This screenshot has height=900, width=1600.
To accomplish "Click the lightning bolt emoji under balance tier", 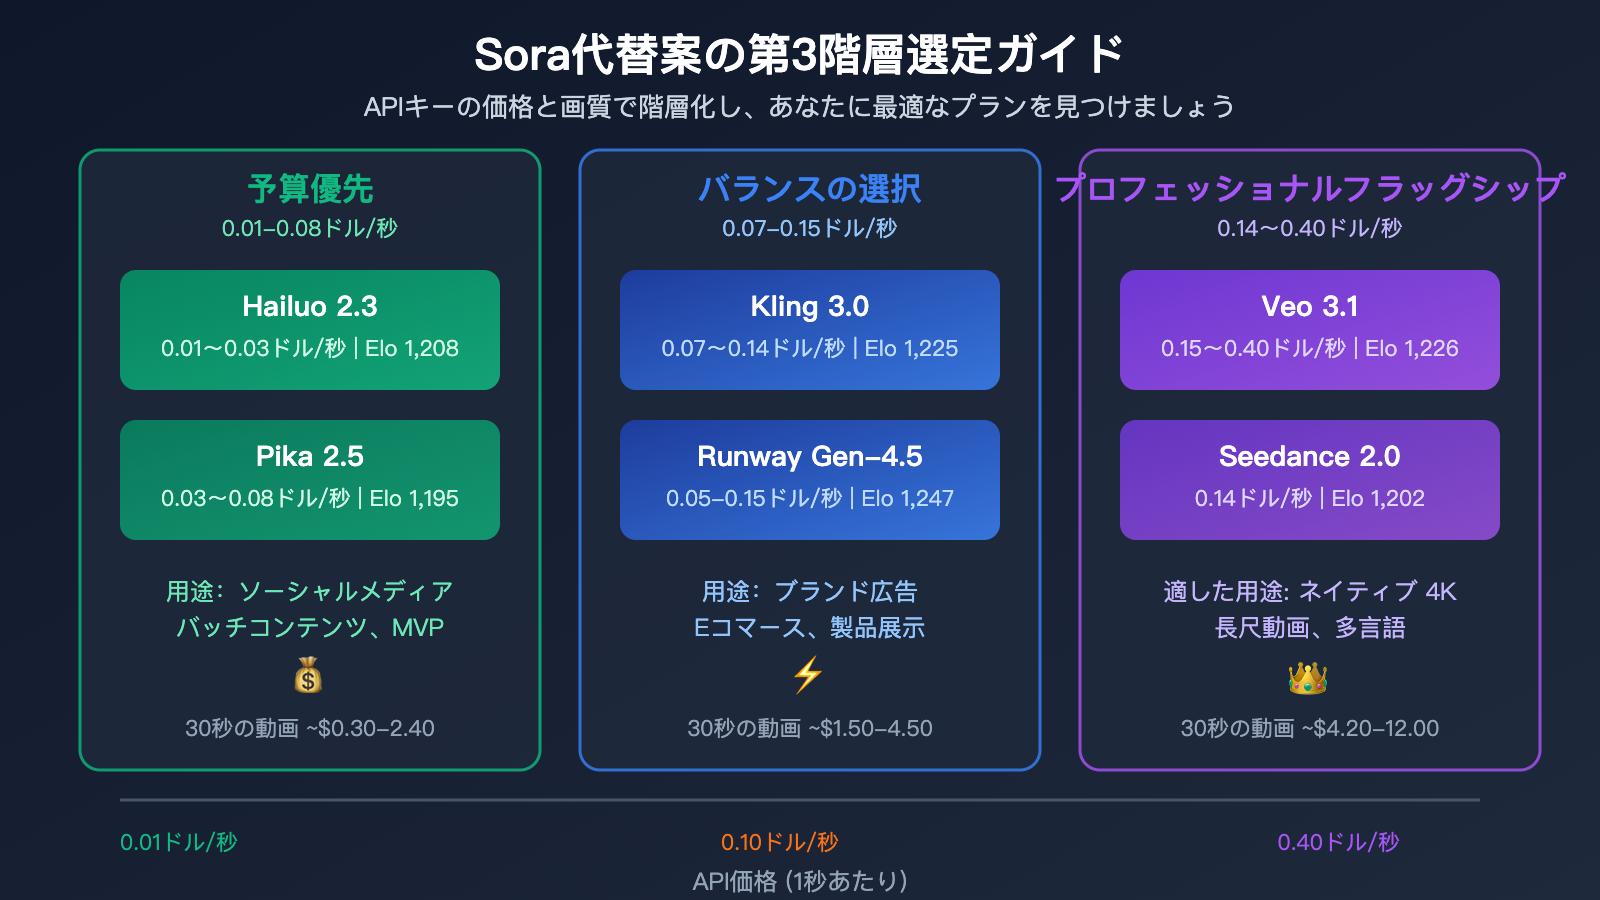I will pos(809,678).
